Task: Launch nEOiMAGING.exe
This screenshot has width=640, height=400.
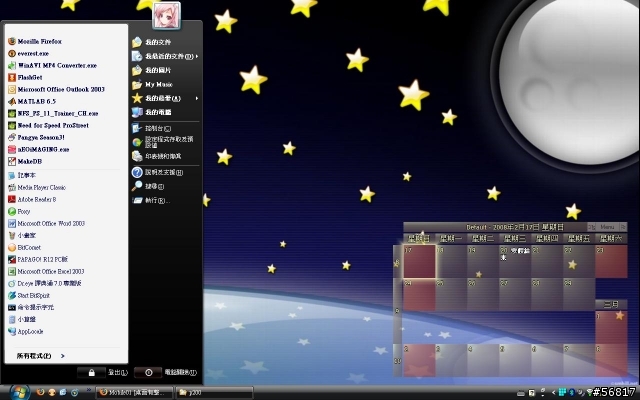Action: (39, 149)
